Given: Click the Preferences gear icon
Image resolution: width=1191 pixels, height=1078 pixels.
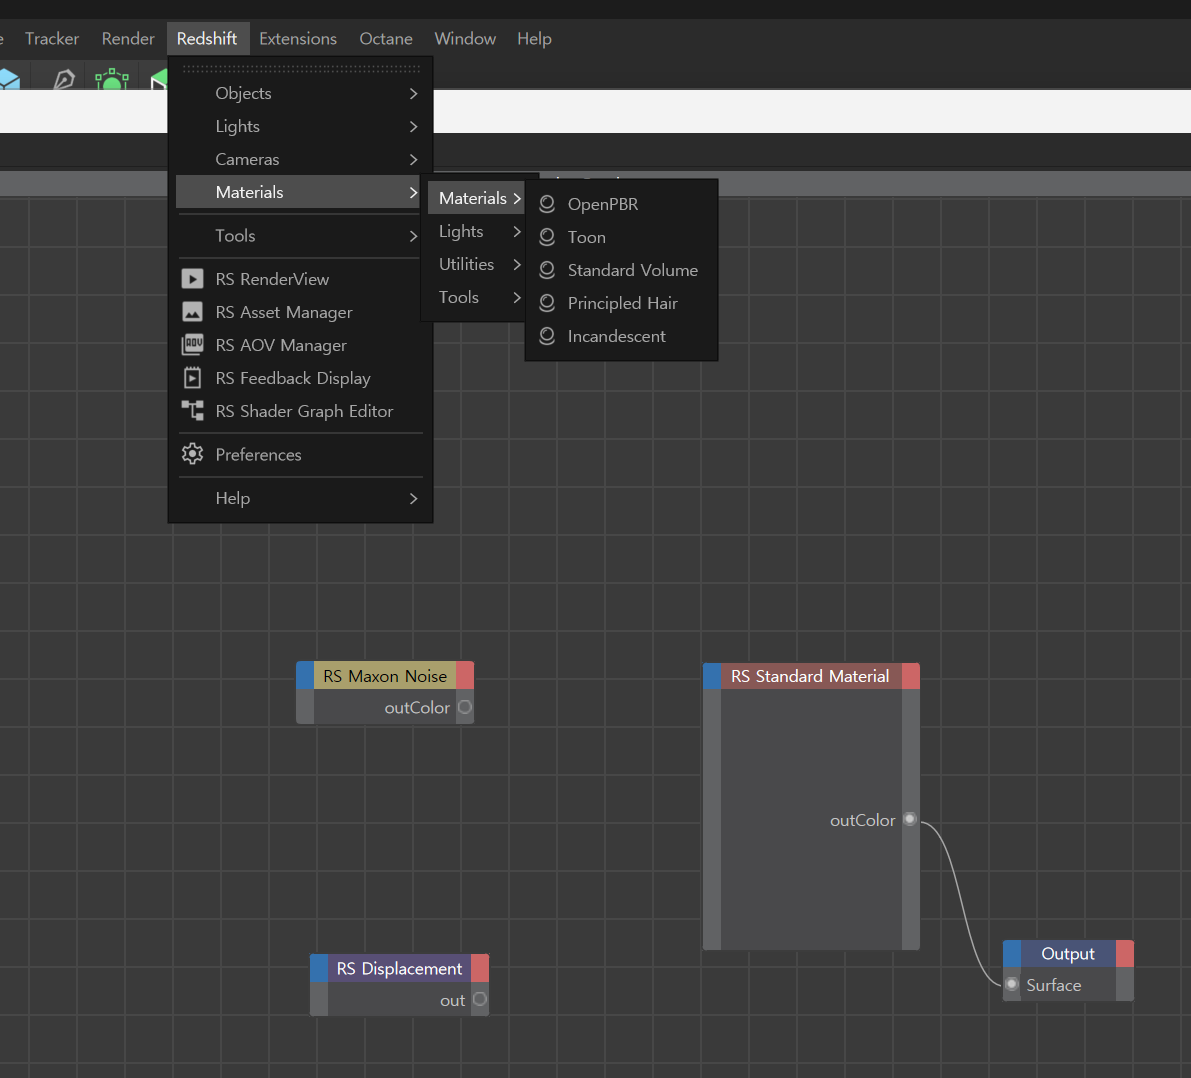Looking at the screenshot, I should (x=192, y=454).
